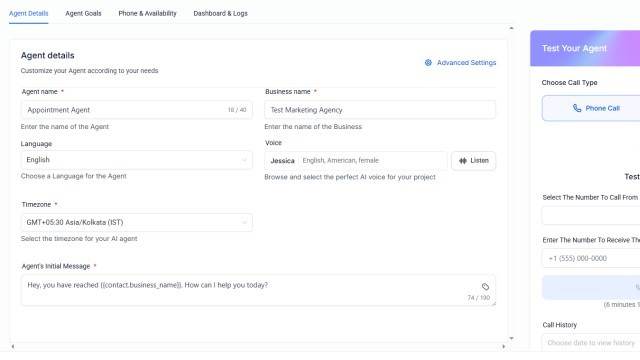Viewport: 640px width, 360px height.
Task: Click the phone icon in Phone Call card
Action: click(x=577, y=108)
